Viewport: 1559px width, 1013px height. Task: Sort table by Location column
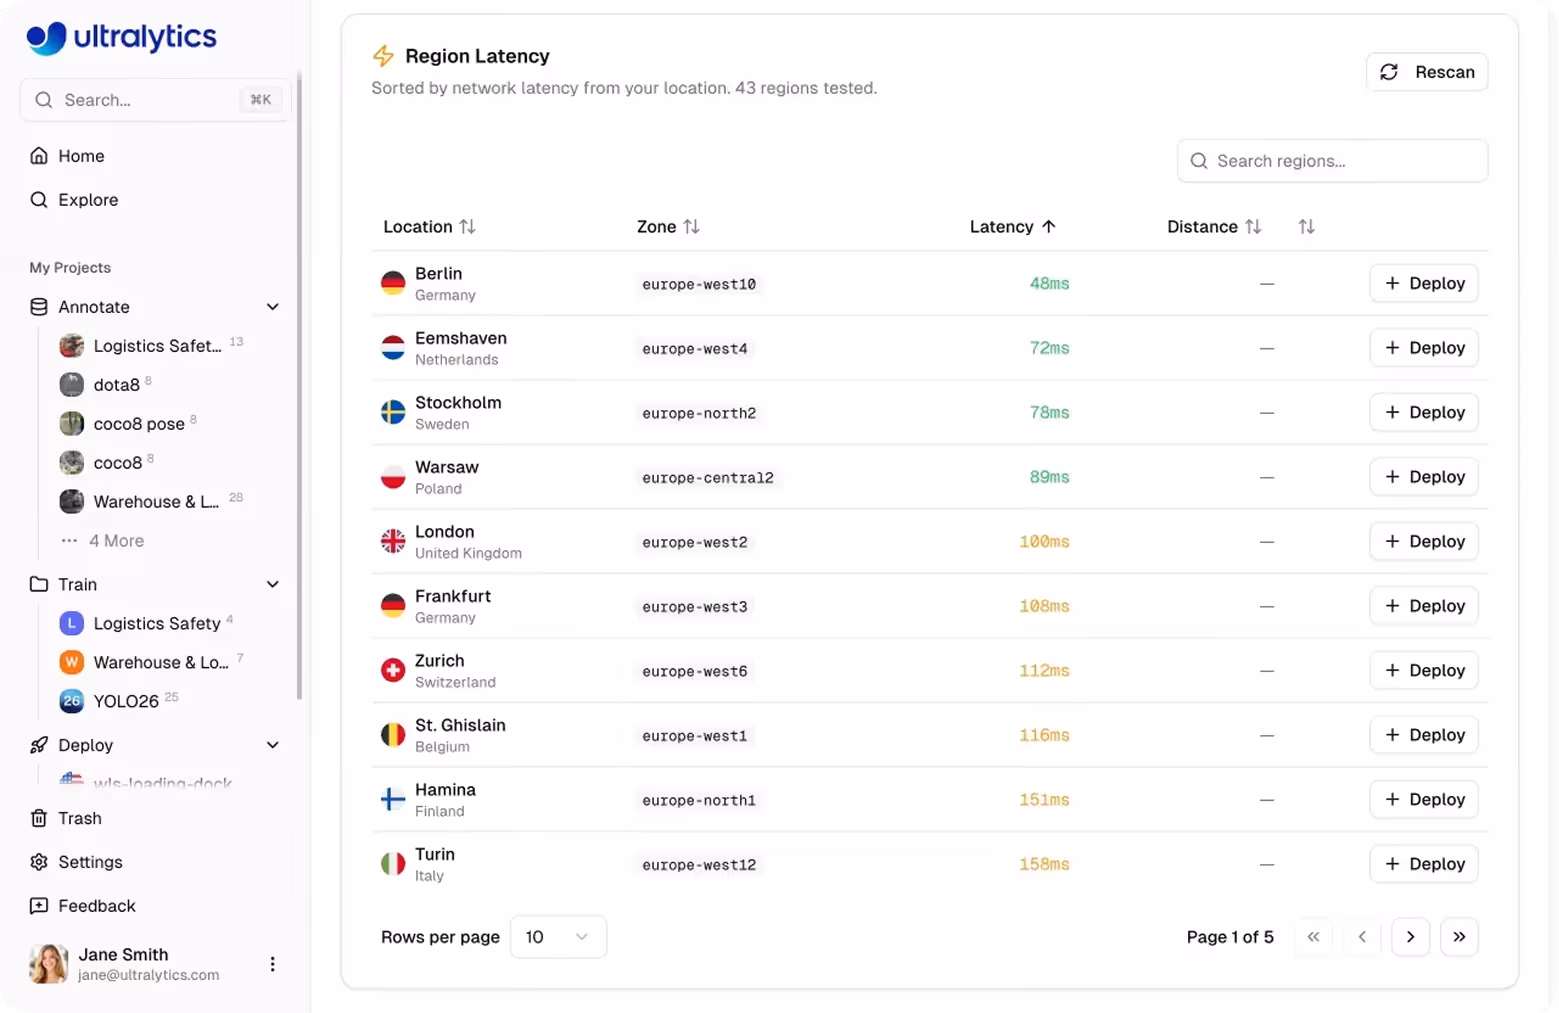429,227
